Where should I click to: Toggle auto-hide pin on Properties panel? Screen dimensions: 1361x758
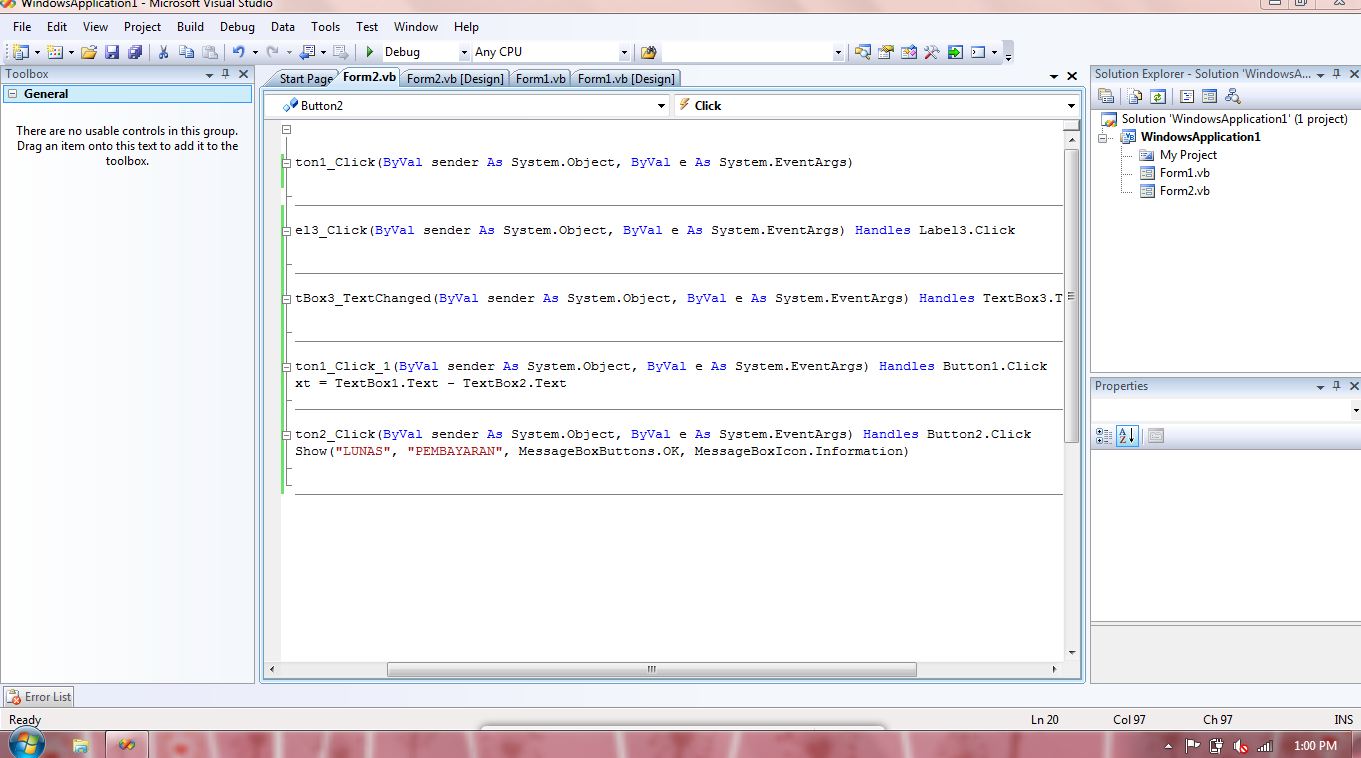tap(1337, 386)
